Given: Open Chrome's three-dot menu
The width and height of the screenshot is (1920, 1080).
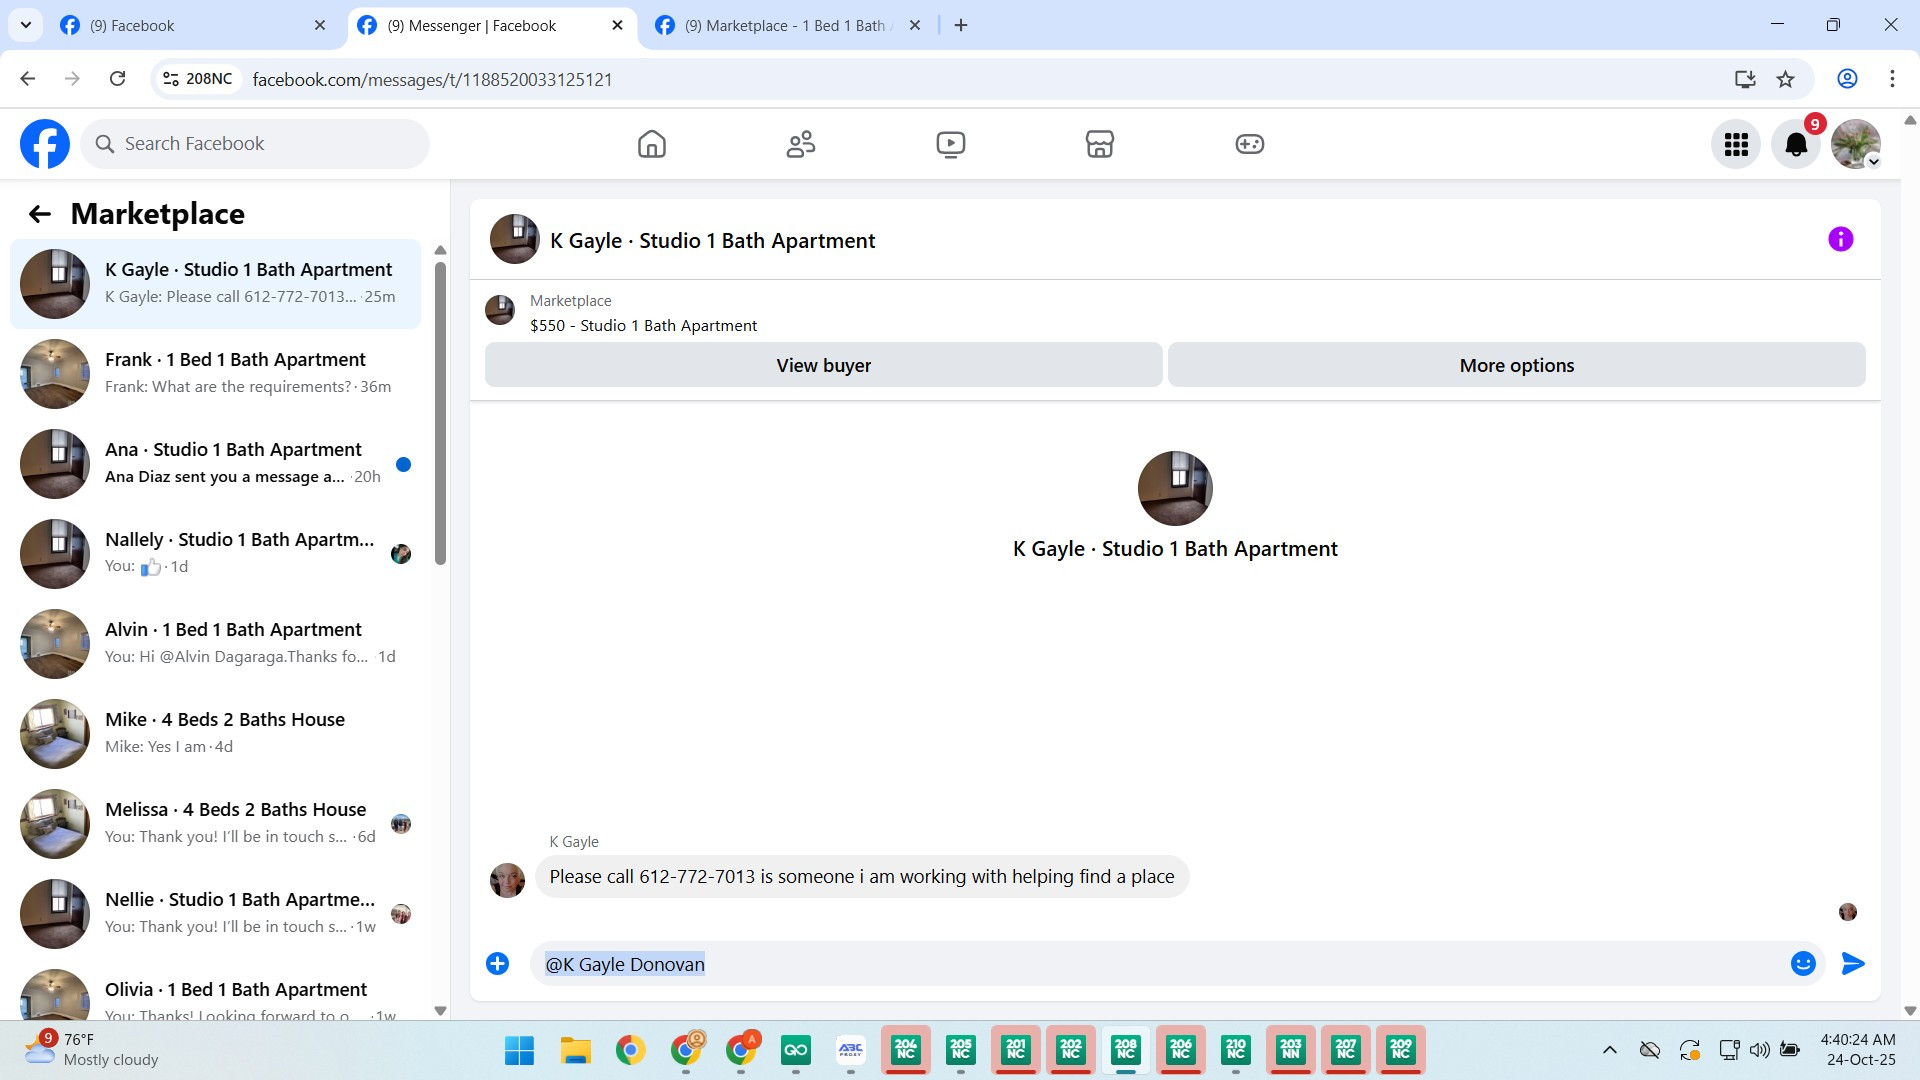Looking at the screenshot, I should [1892, 79].
